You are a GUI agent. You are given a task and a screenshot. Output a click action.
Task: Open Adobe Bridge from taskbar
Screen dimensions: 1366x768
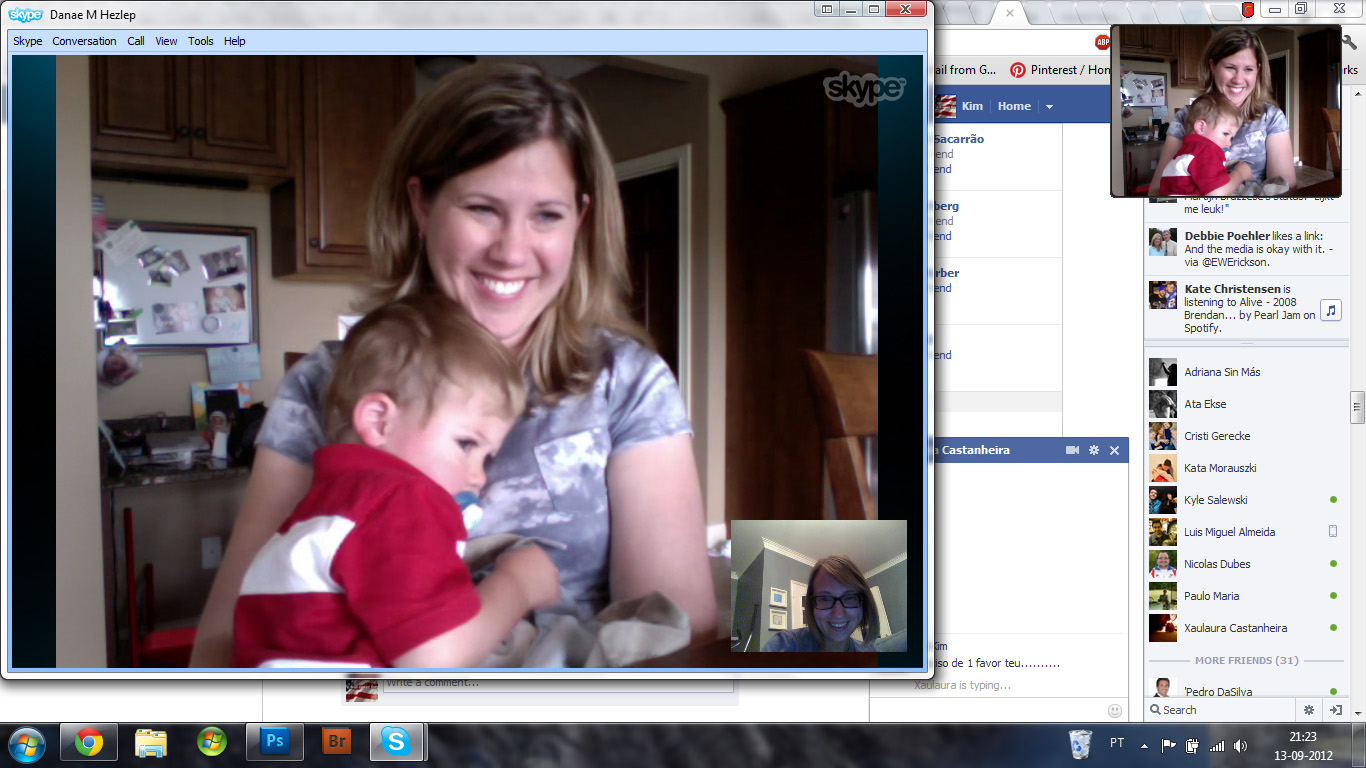pyautogui.click(x=336, y=743)
